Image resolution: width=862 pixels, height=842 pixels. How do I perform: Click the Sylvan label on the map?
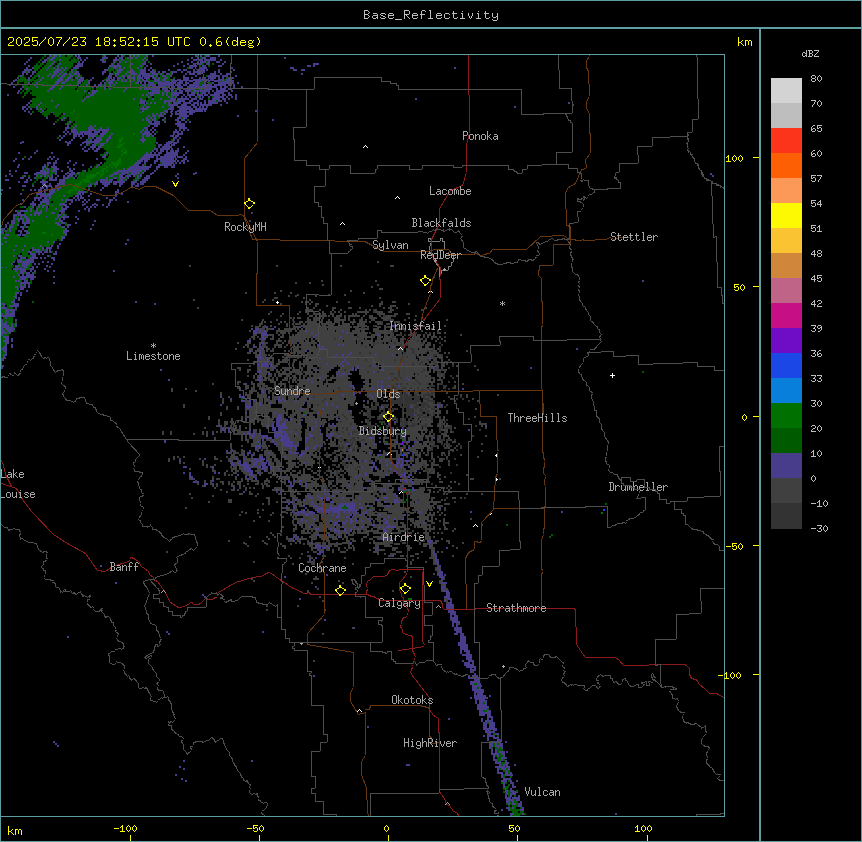390,245
